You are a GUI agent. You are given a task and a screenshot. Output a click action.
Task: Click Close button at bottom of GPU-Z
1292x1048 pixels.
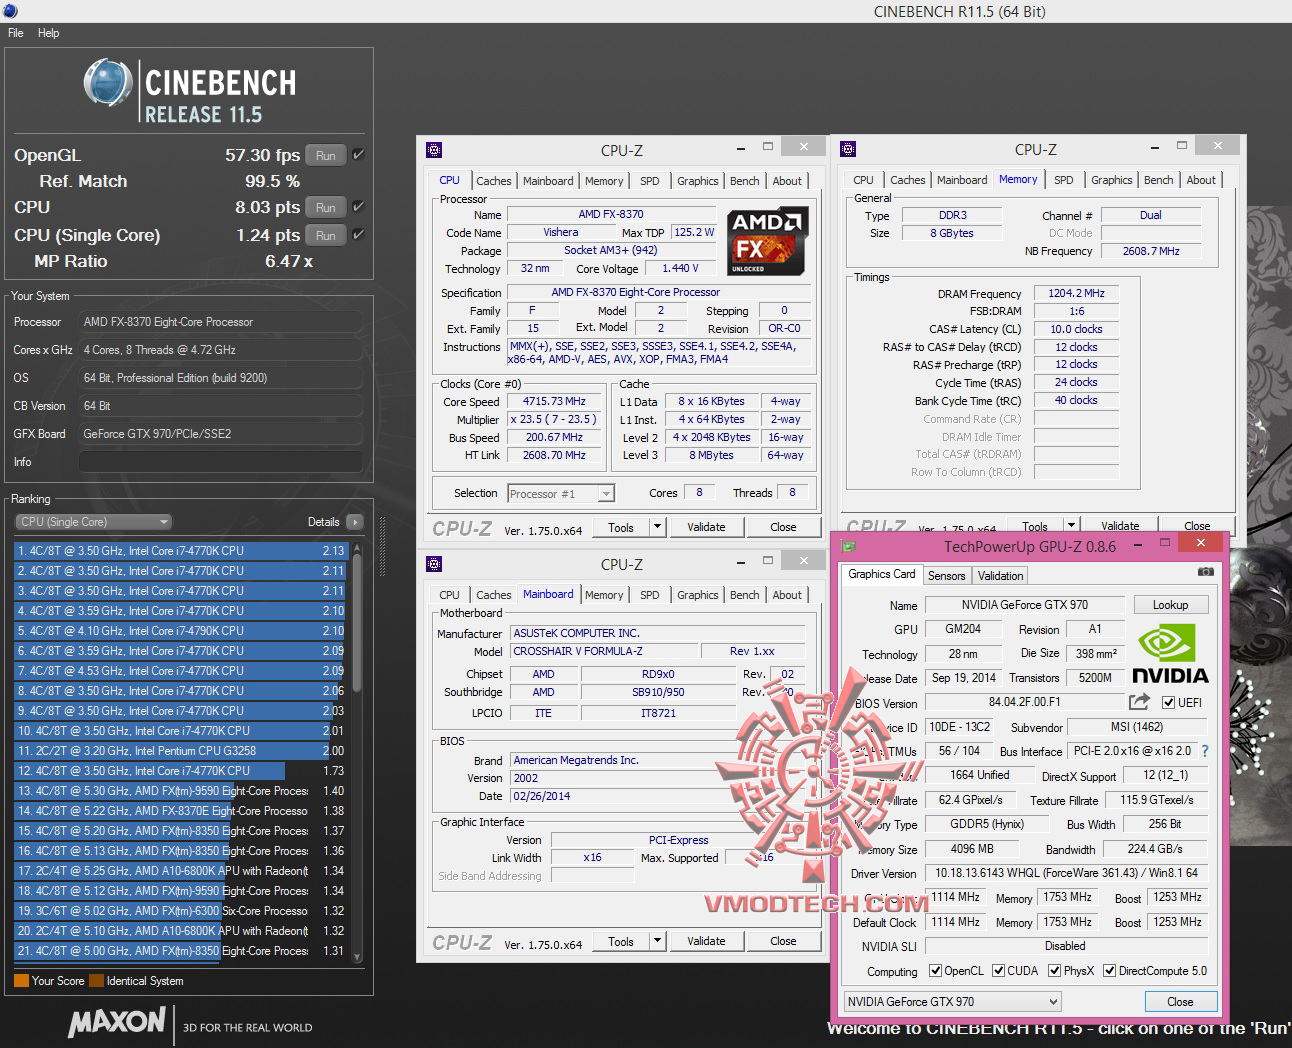coord(1180,1001)
